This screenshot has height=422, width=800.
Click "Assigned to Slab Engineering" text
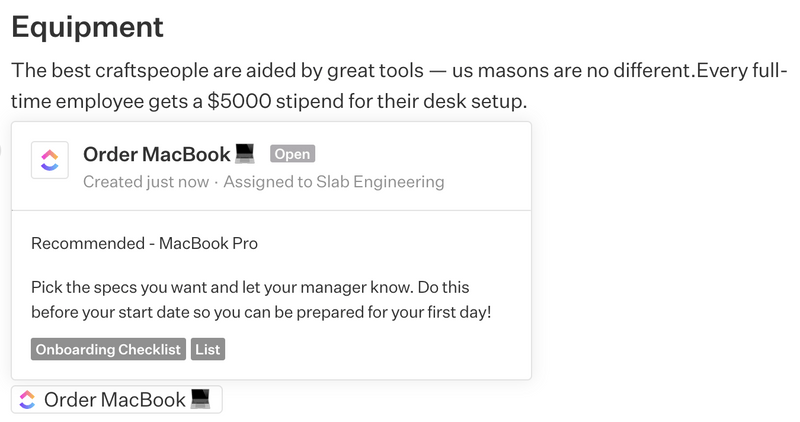coord(334,182)
